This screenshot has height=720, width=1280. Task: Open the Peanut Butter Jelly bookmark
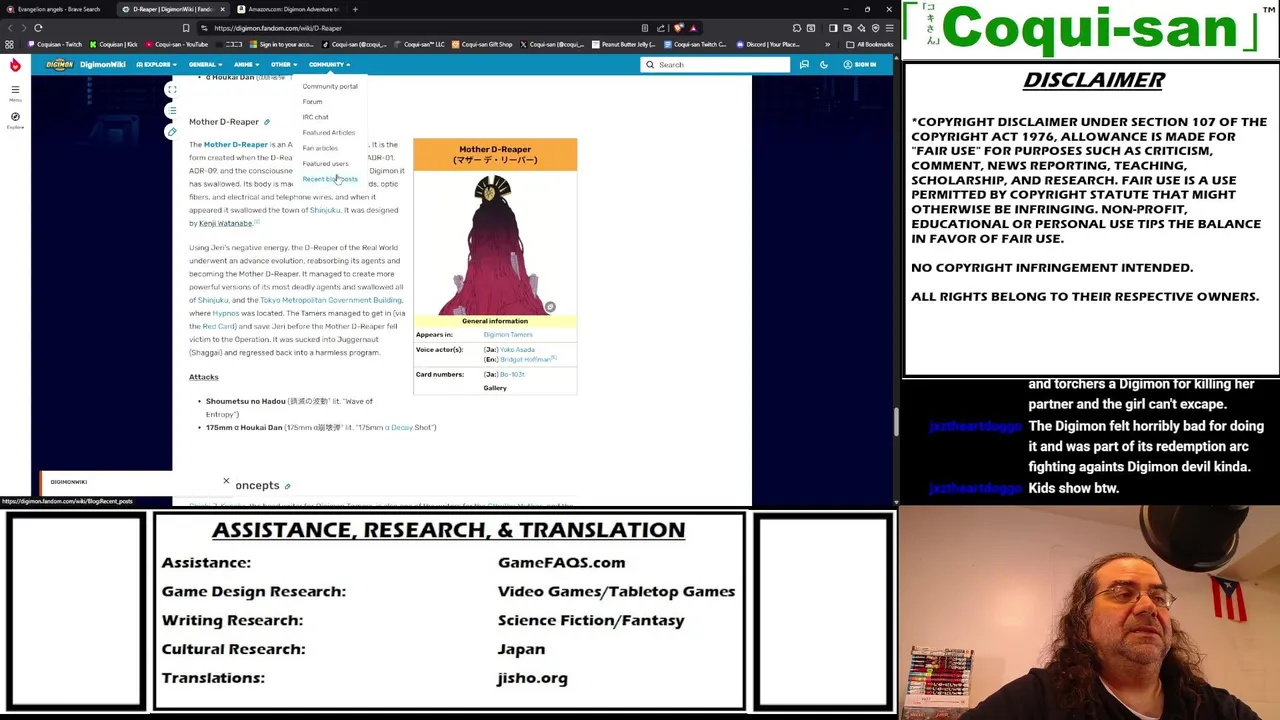tap(624, 44)
